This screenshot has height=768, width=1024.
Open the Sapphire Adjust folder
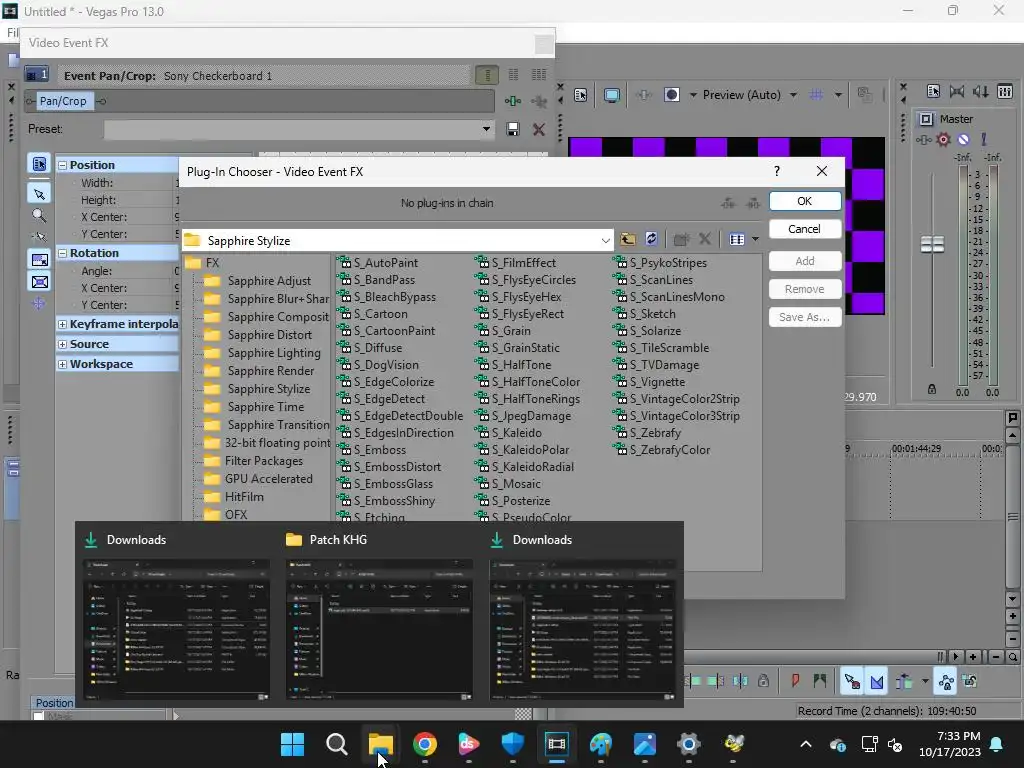click(258, 281)
